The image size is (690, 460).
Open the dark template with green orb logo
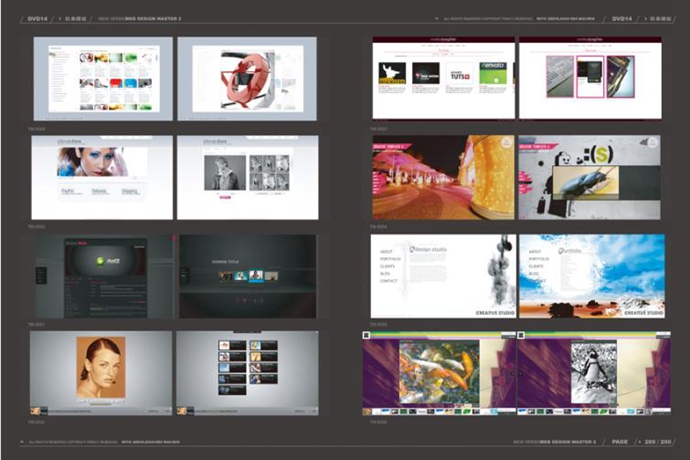pyautogui.click(x=105, y=276)
